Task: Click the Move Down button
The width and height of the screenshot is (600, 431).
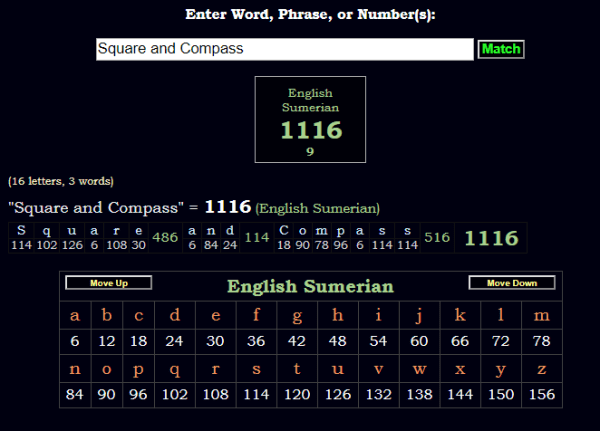Action: [511, 283]
